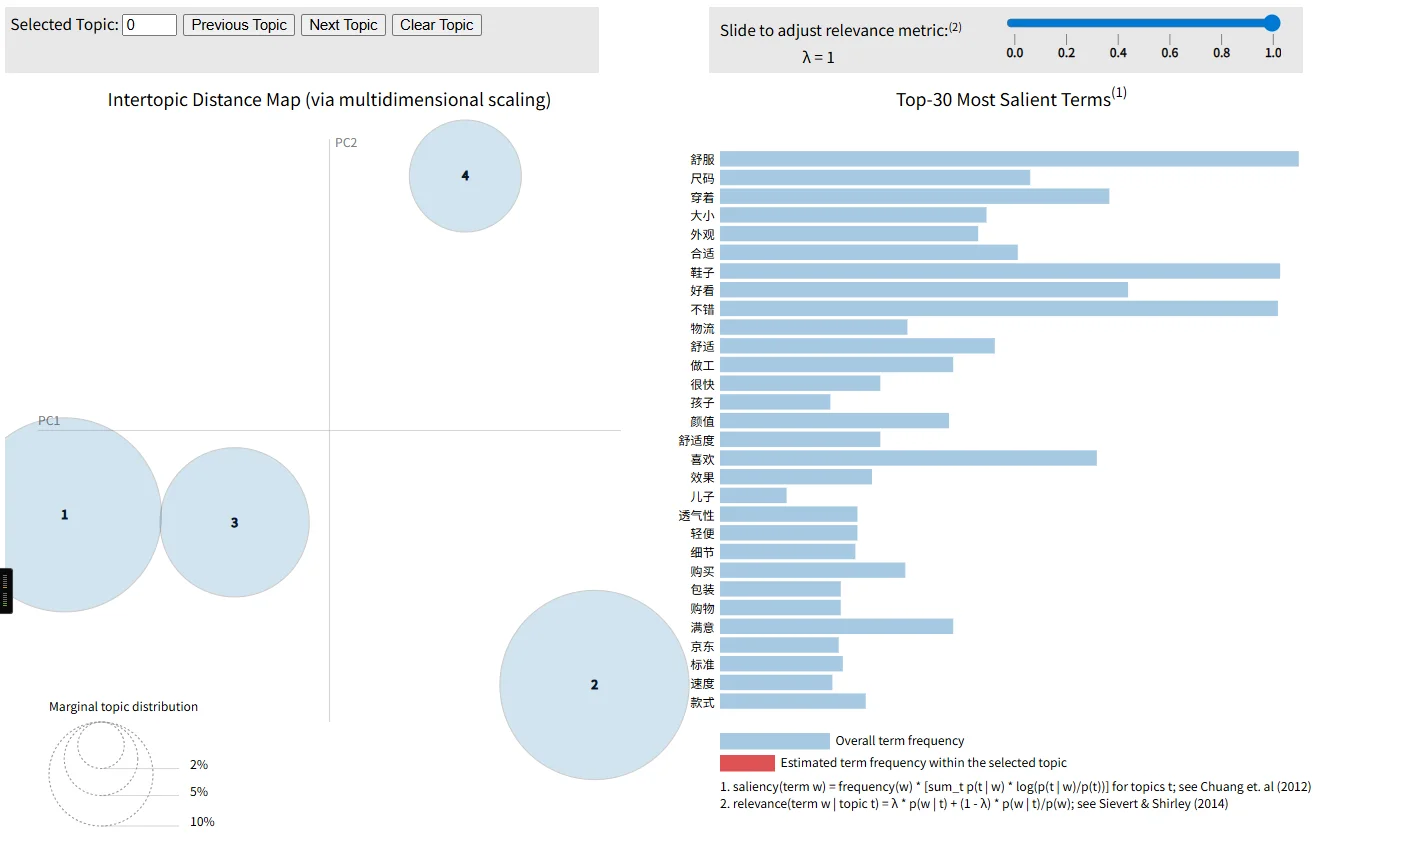1424x863 pixels.
Task: Click the bar for term 鞋子
Action: pyautogui.click(x=1000, y=271)
